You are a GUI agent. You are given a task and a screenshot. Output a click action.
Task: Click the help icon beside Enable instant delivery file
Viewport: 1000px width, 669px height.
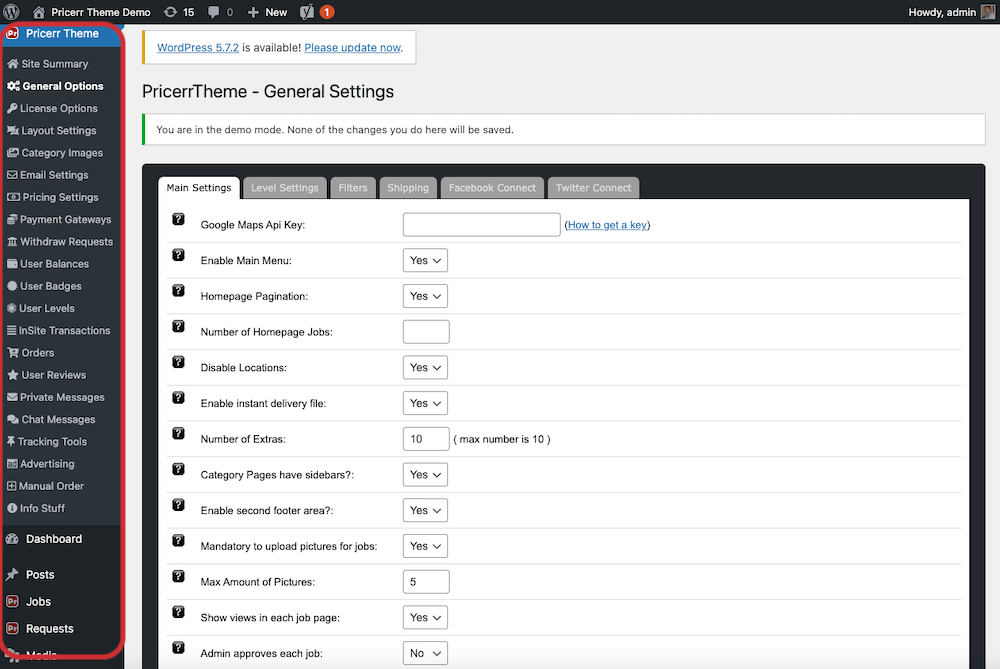(x=179, y=398)
